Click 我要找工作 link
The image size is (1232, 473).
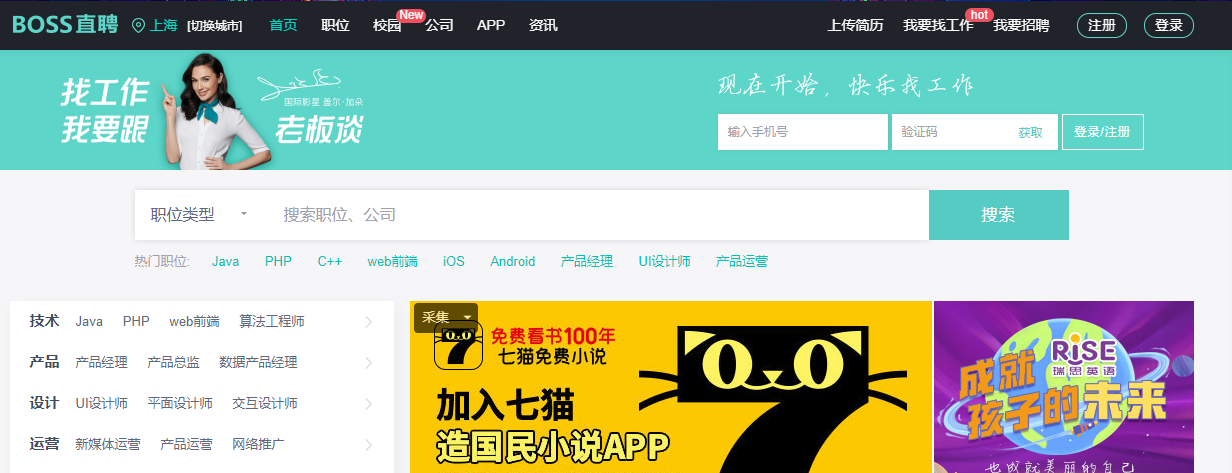coord(938,25)
